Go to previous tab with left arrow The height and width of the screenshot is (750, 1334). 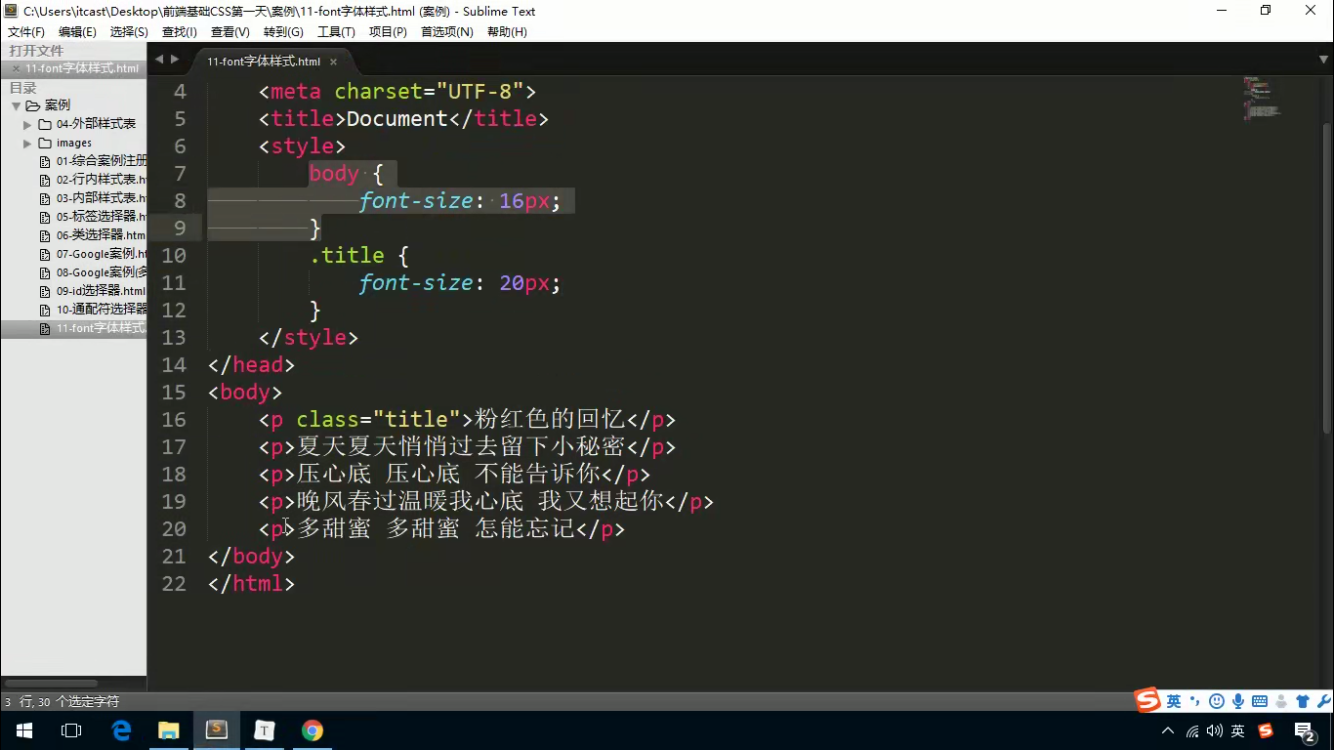(159, 60)
